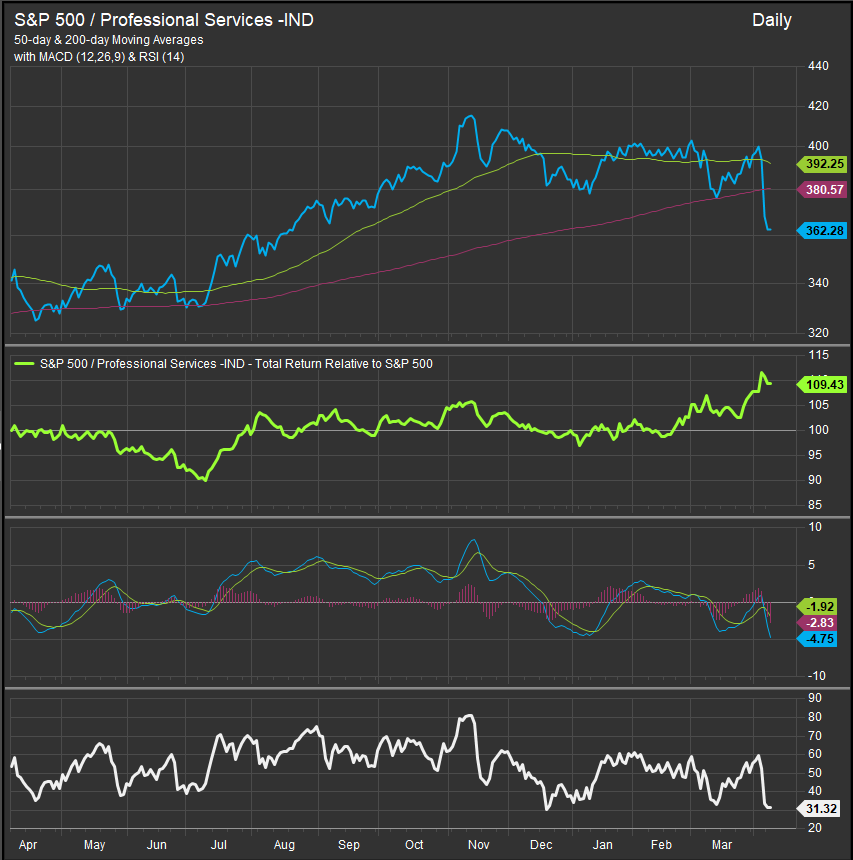Select the "50-day & 200-day Moving Averages" subtitle
This screenshot has width=853, height=860.
[109, 40]
